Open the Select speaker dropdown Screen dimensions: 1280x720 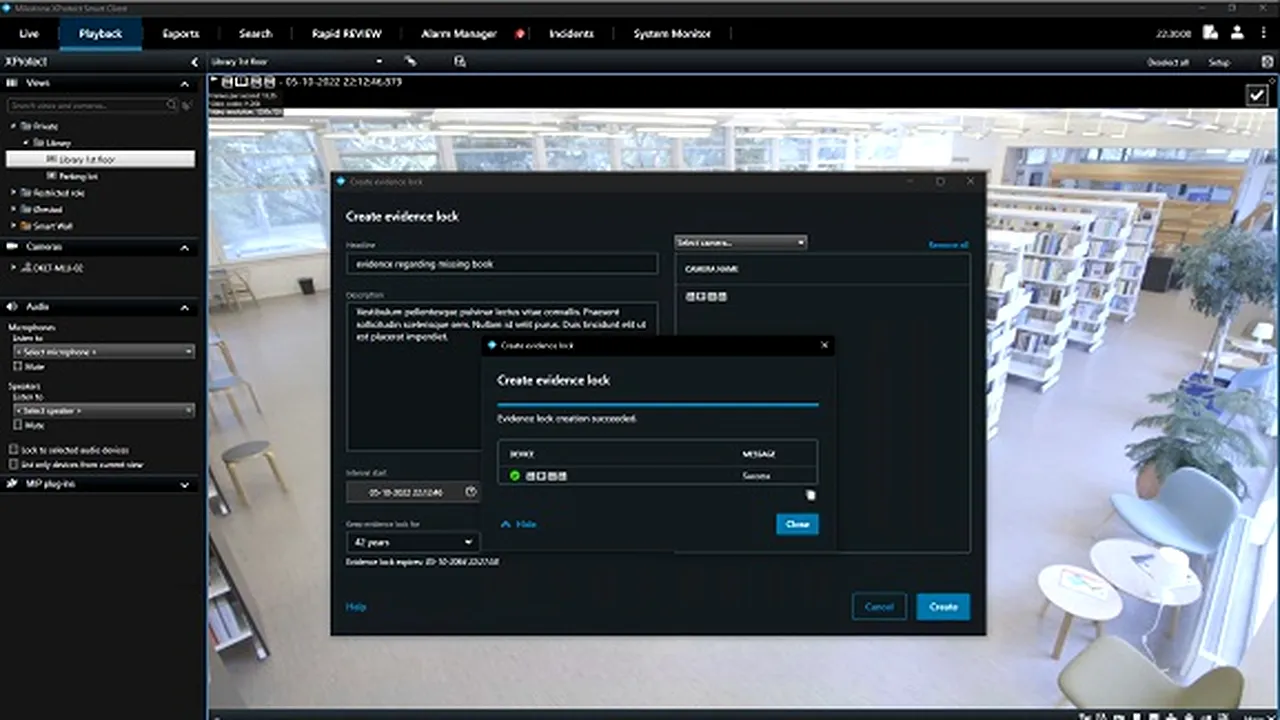[102, 411]
